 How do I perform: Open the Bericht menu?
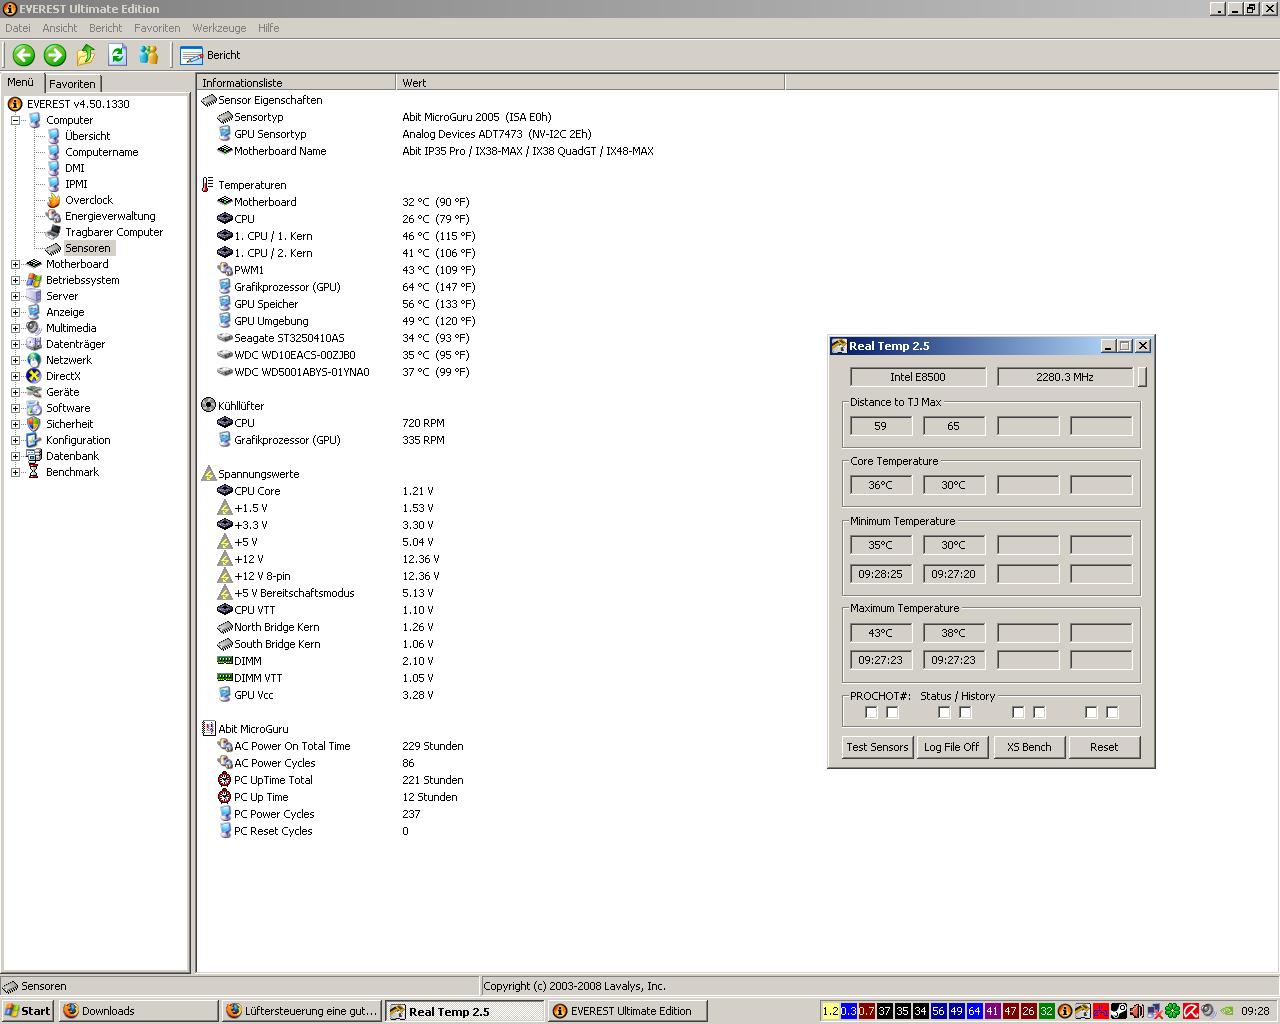105,28
